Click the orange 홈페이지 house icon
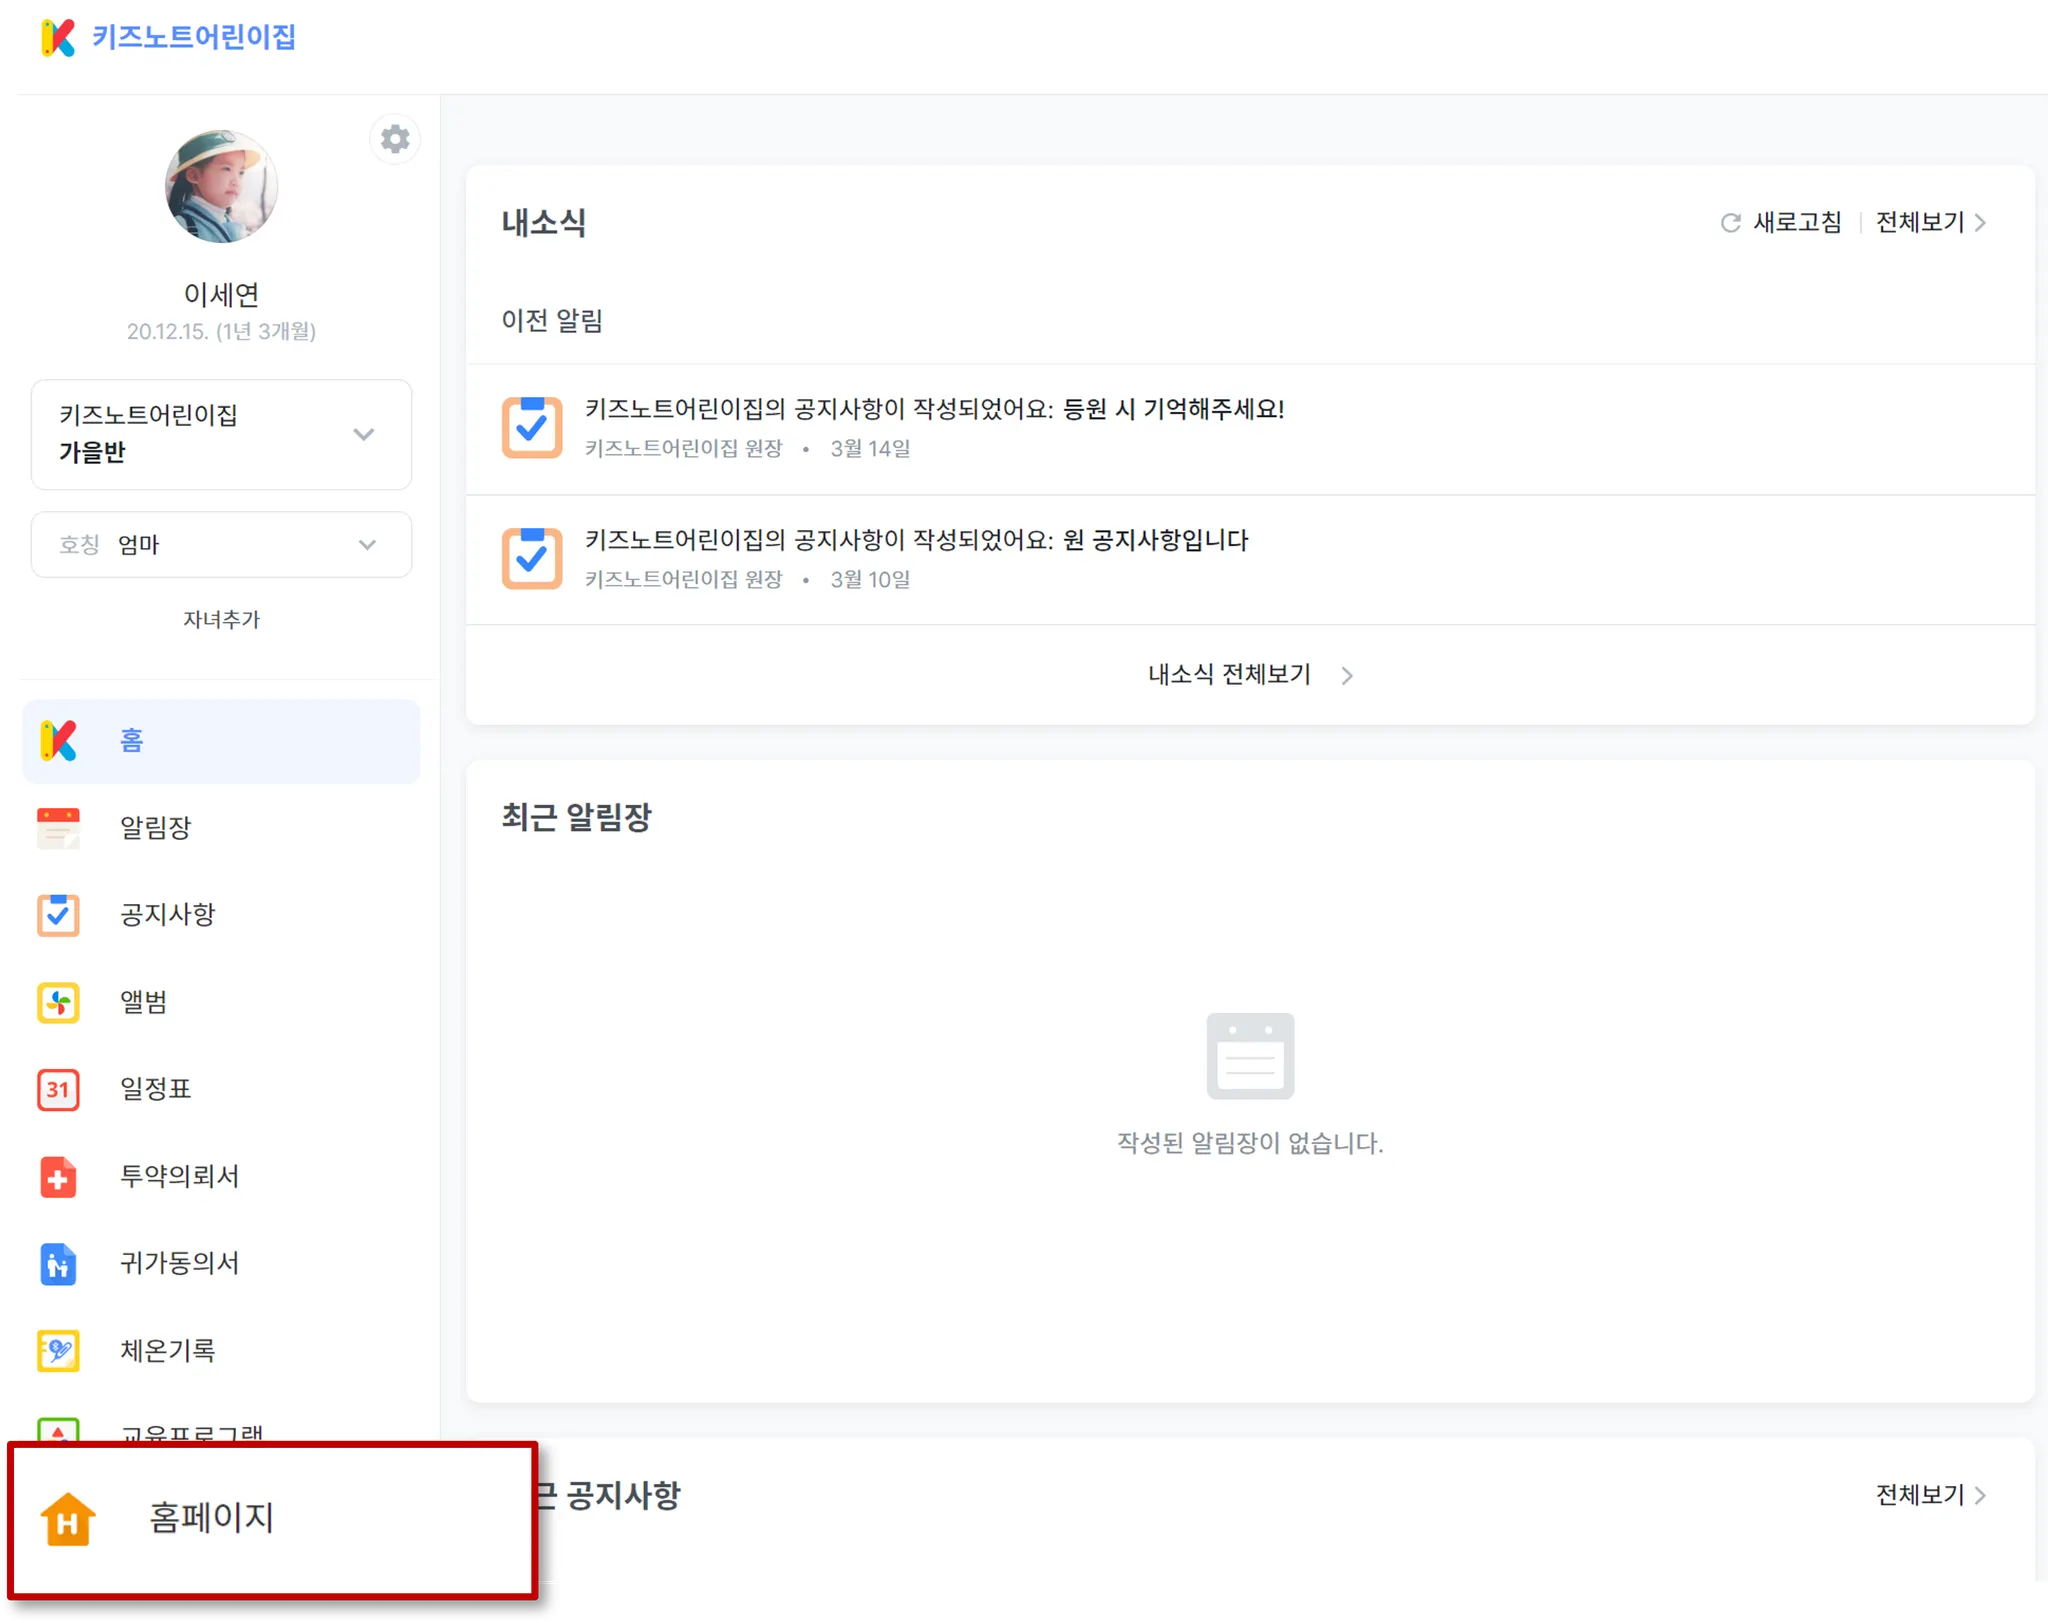 (x=68, y=1519)
